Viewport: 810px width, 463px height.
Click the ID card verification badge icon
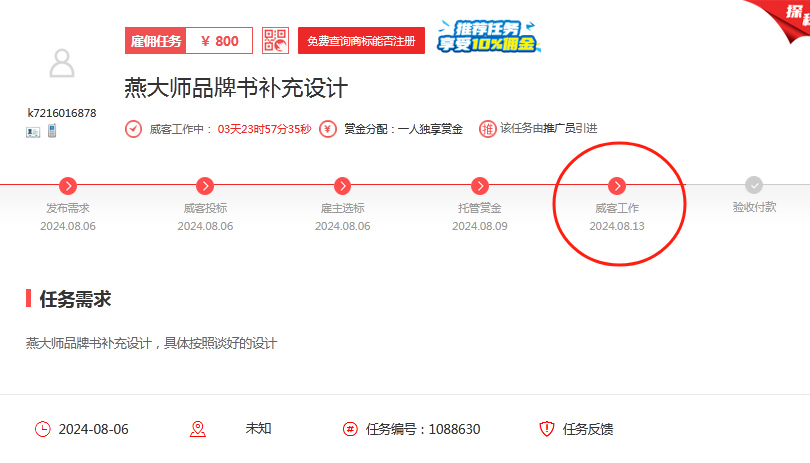click(x=33, y=132)
